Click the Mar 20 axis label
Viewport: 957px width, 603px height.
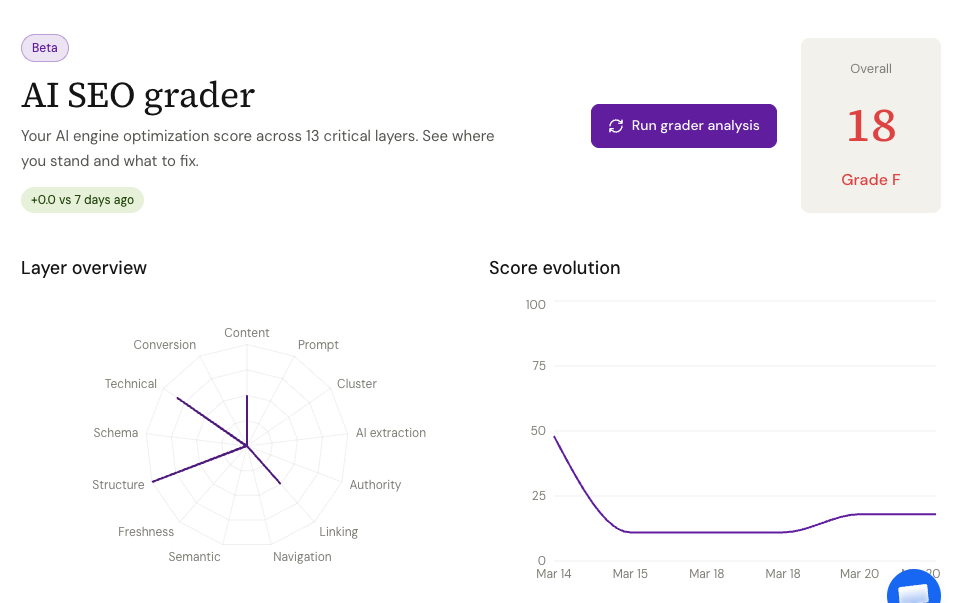(858, 574)
